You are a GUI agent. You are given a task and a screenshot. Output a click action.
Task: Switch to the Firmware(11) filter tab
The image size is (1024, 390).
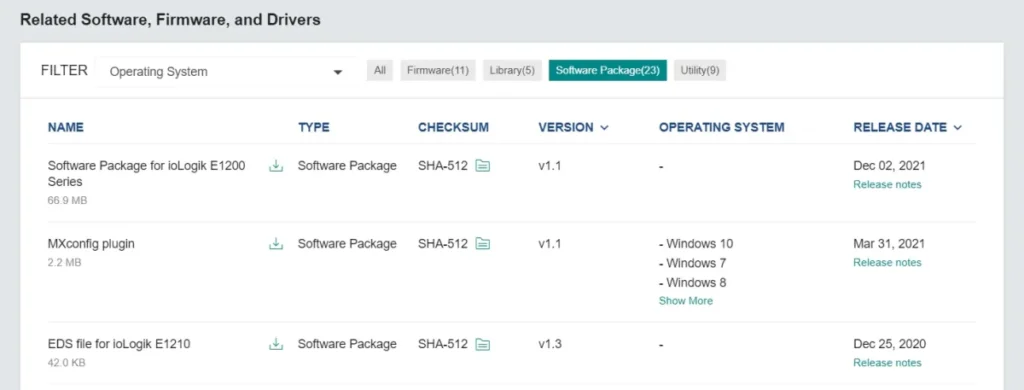438,71
